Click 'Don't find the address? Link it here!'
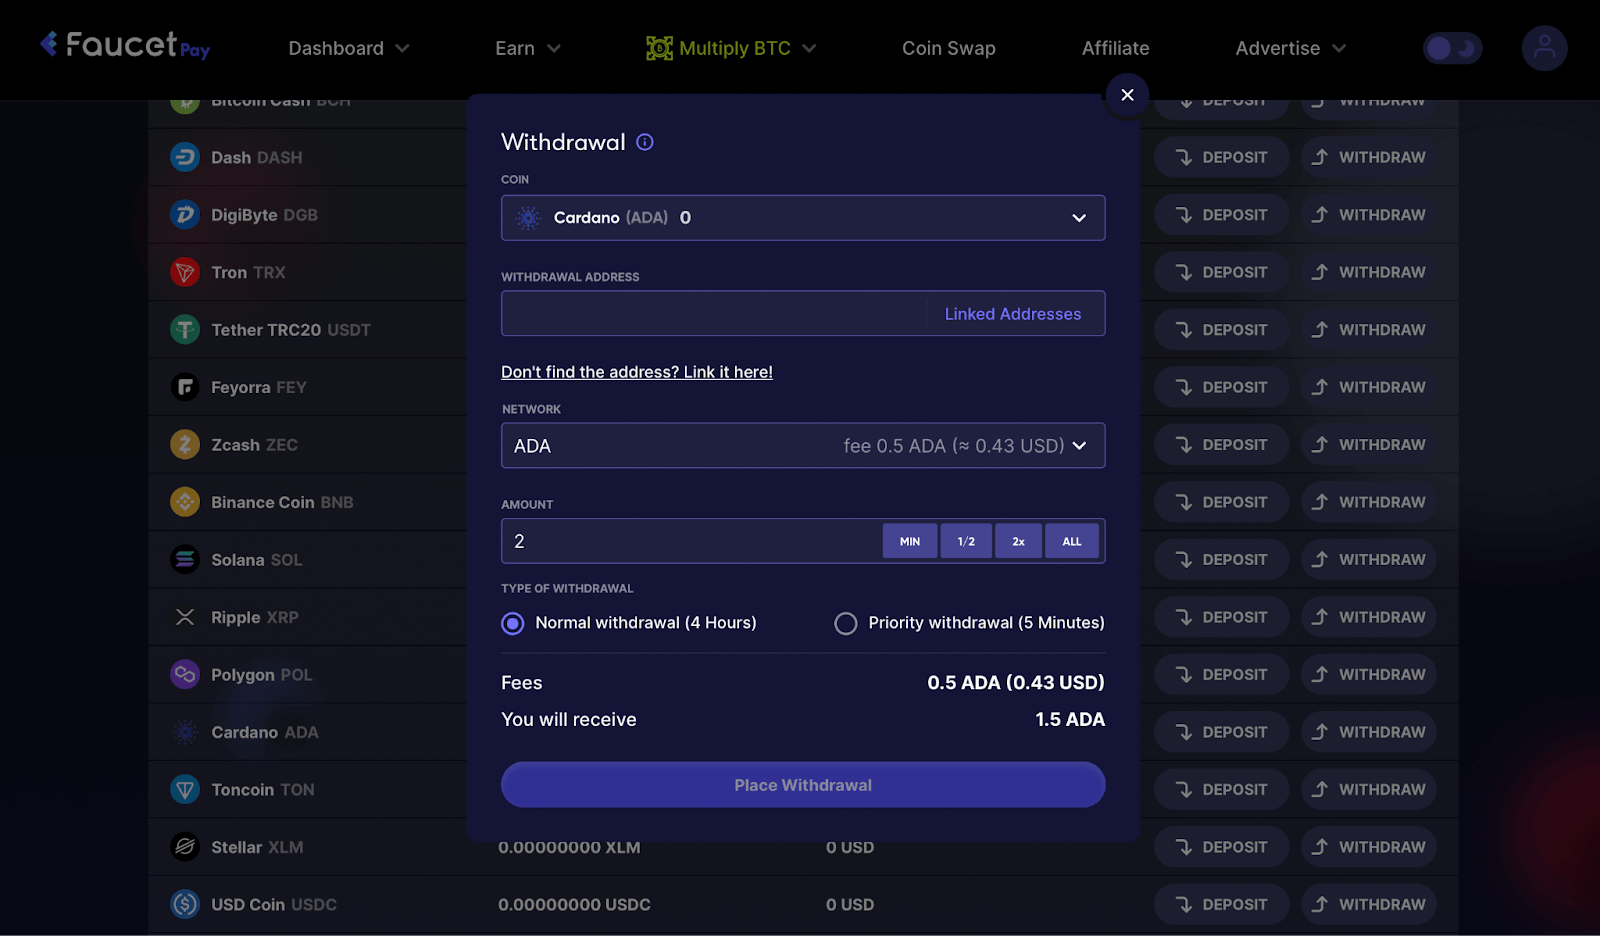The image size is (1600, 936). (x=636, y=372)
